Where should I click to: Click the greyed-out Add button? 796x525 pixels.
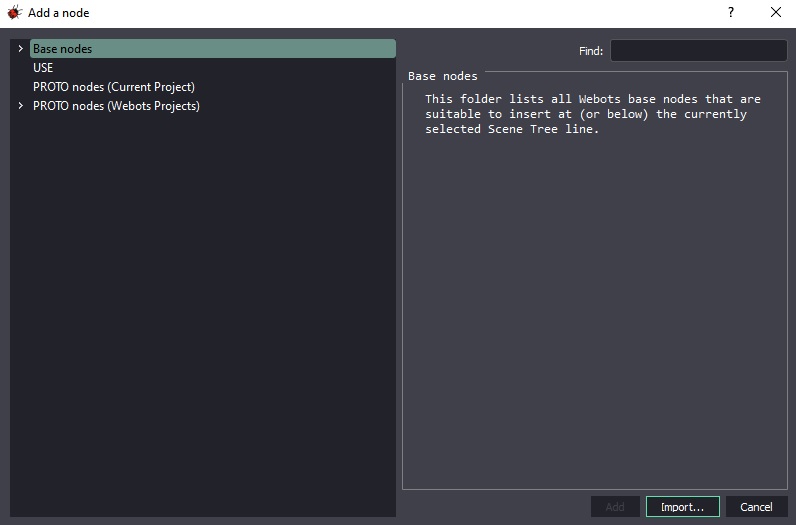(x=615, y=507)
